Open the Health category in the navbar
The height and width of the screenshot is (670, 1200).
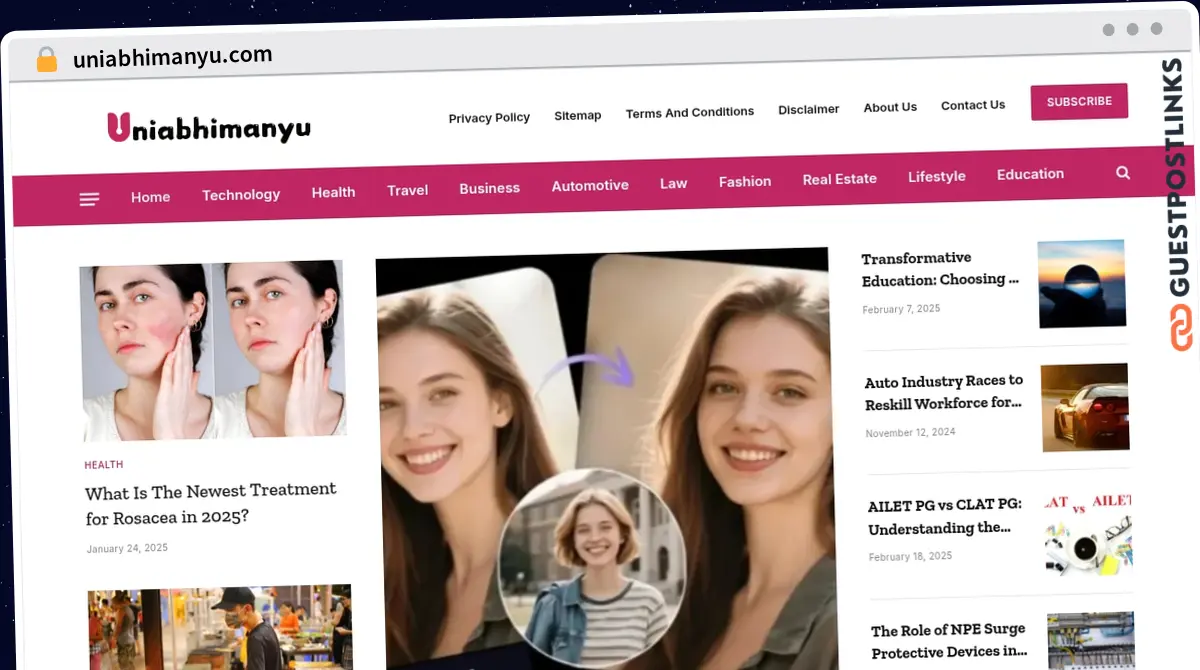[333, 192]
